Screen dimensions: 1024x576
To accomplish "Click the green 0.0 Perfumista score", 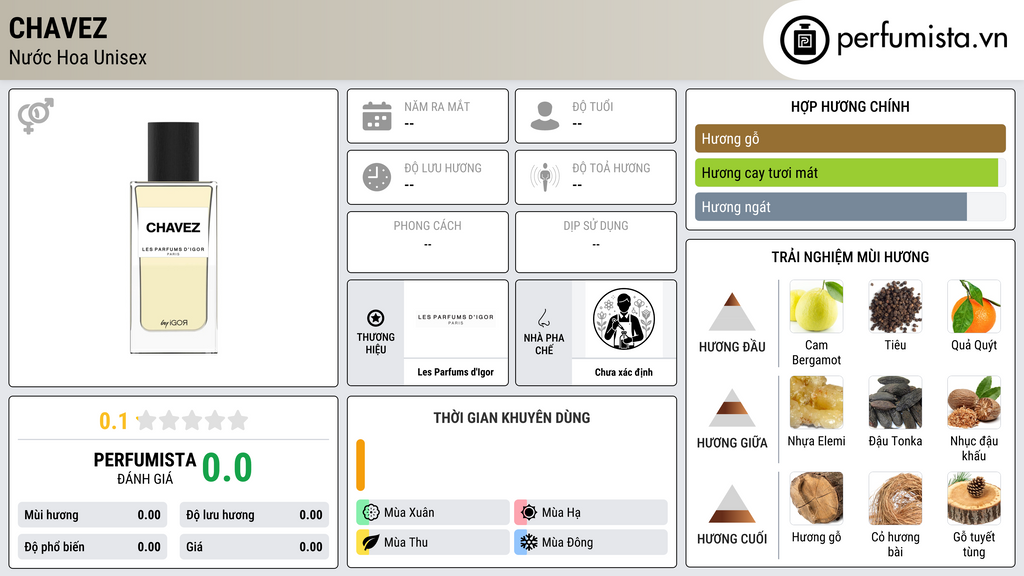I will (227, 468).
